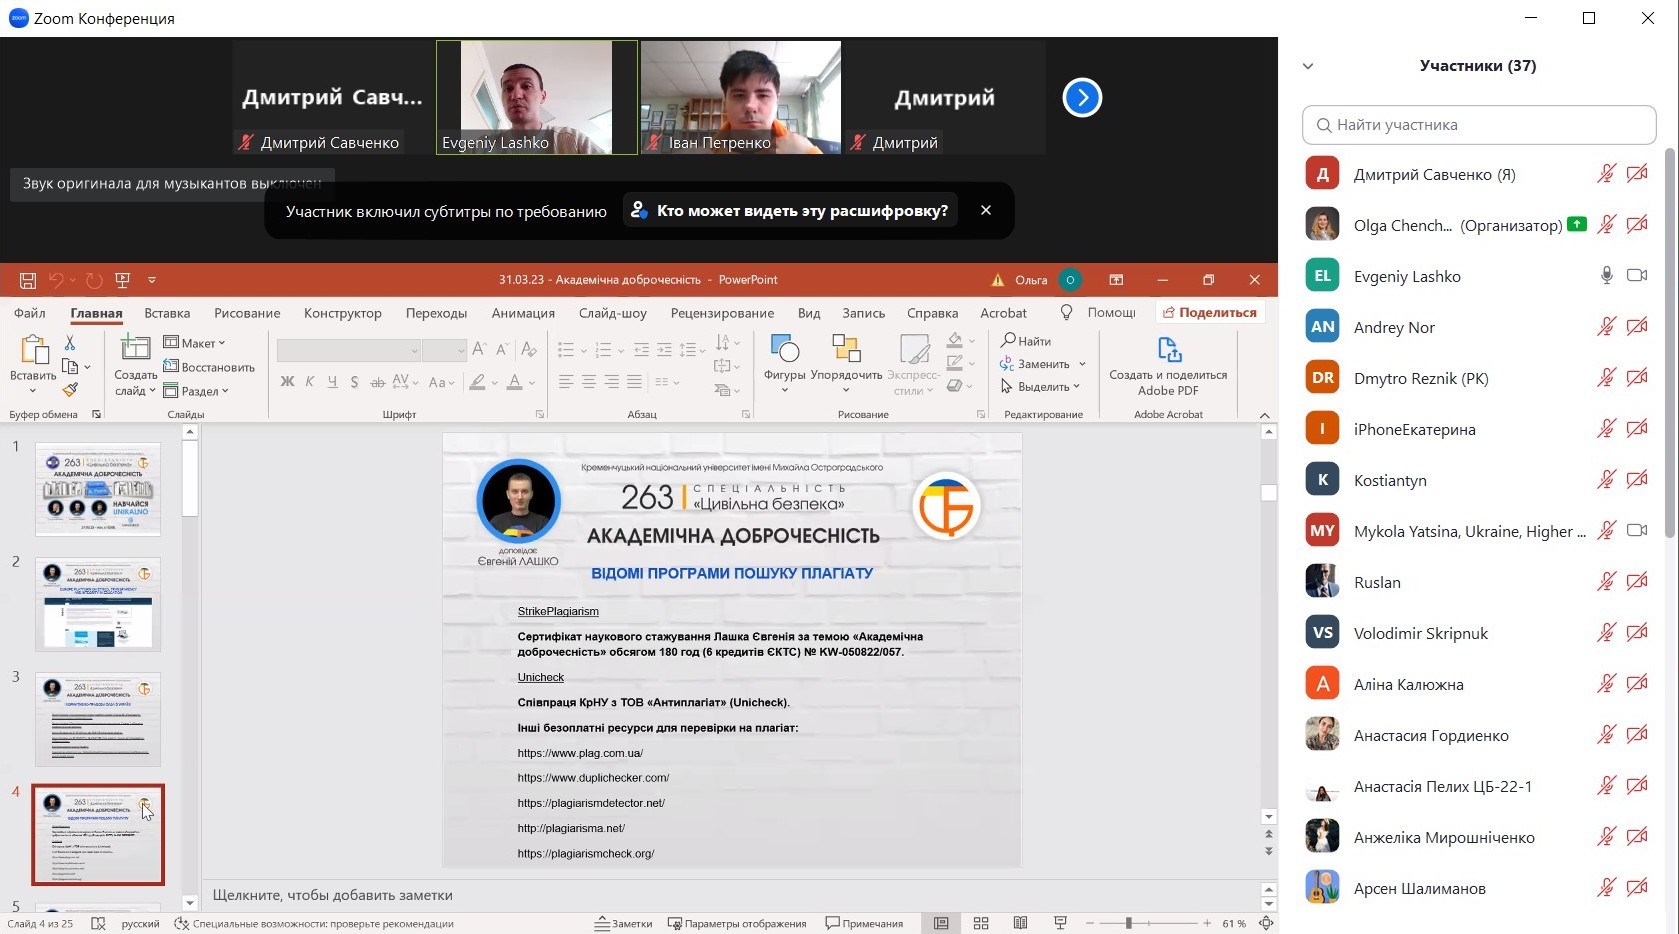Viewport: 1679px width, 934px height.
Task: Toggle strikethrough formatting
Action: pyautogui.click(x=377, y=382)
